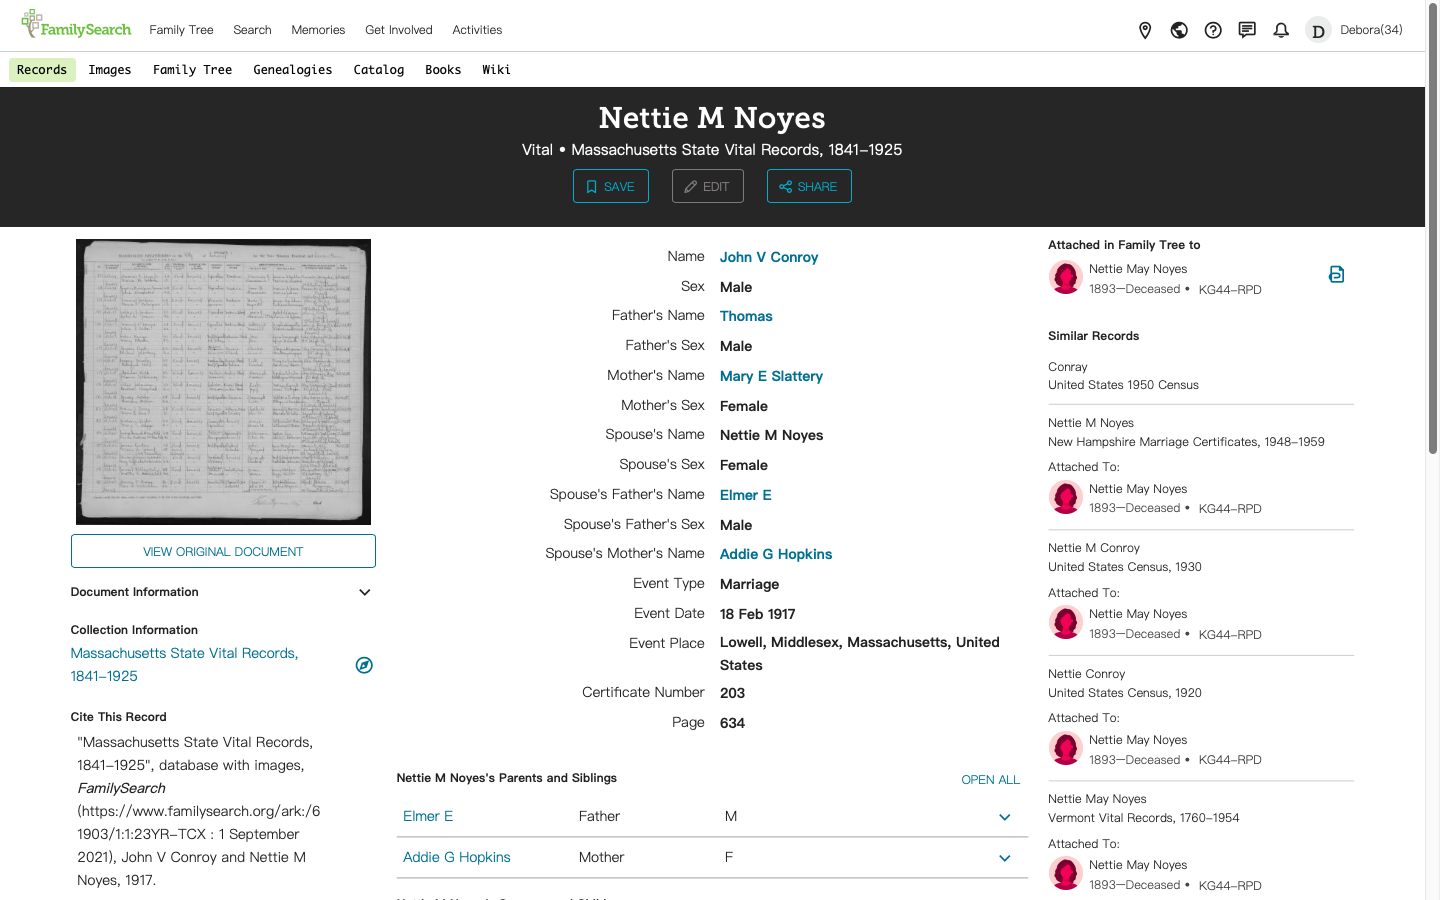Open the notifications bell
This screenshot has height=900, width=1440.
click(1281, 30)
